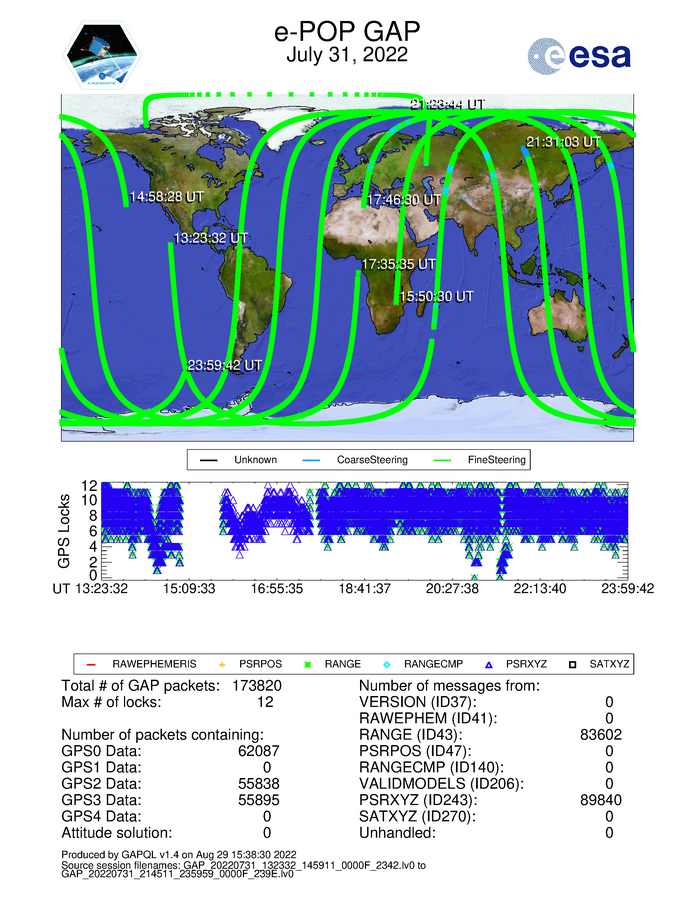Click the 17:46:30 UT map label

pyautogui.click(x=403, y=200)
